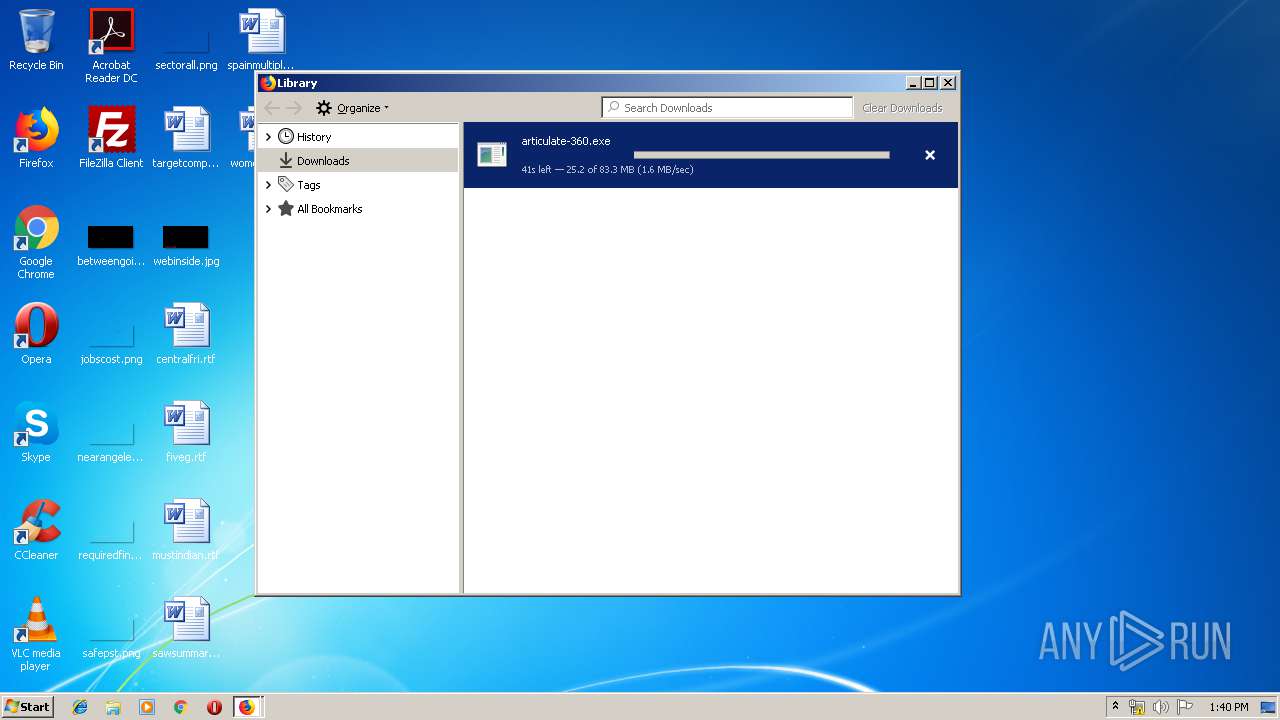Select sectorall.png desktop file

[186, 46]
